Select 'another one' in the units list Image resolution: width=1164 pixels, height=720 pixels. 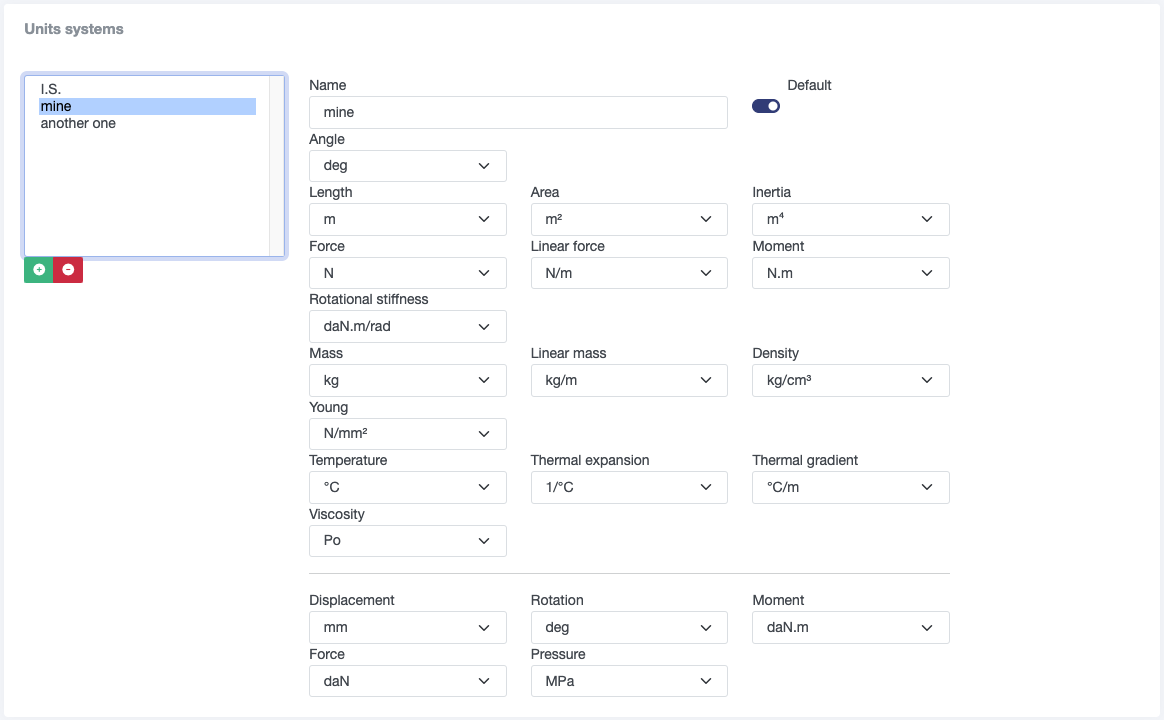coord(78,123)
